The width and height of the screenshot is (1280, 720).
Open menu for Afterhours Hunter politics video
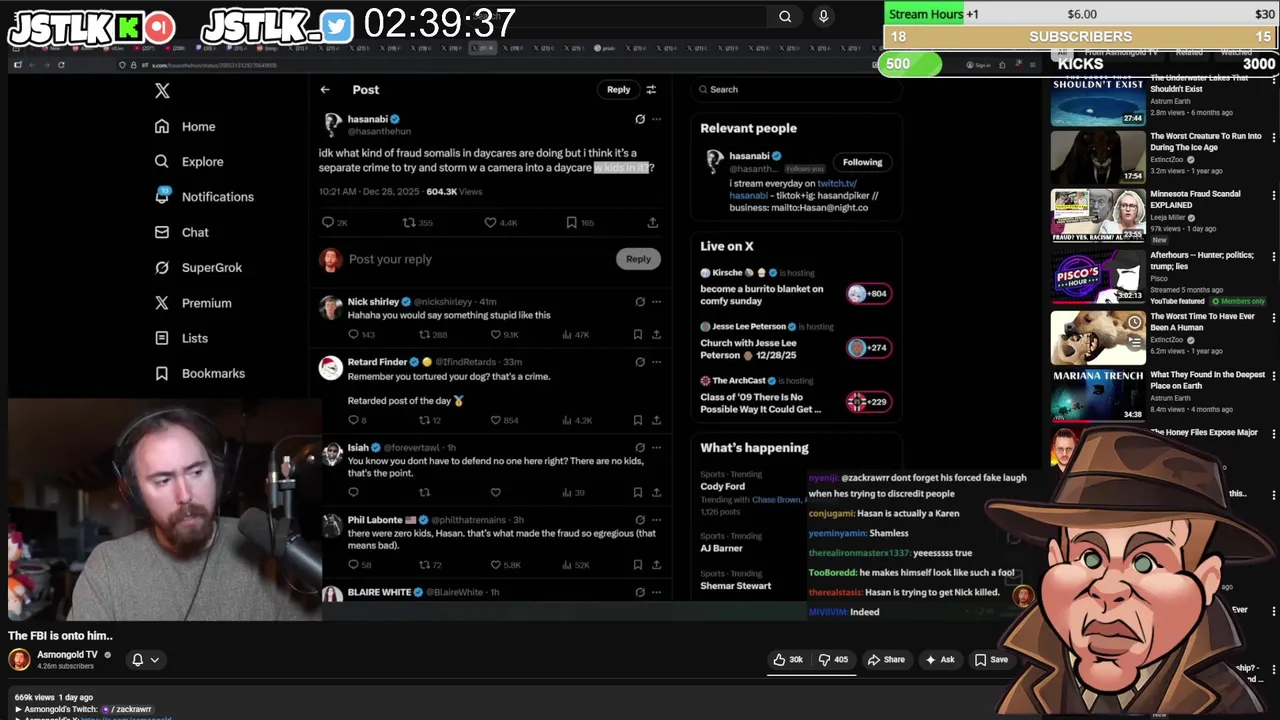[x=1274, y=256]
